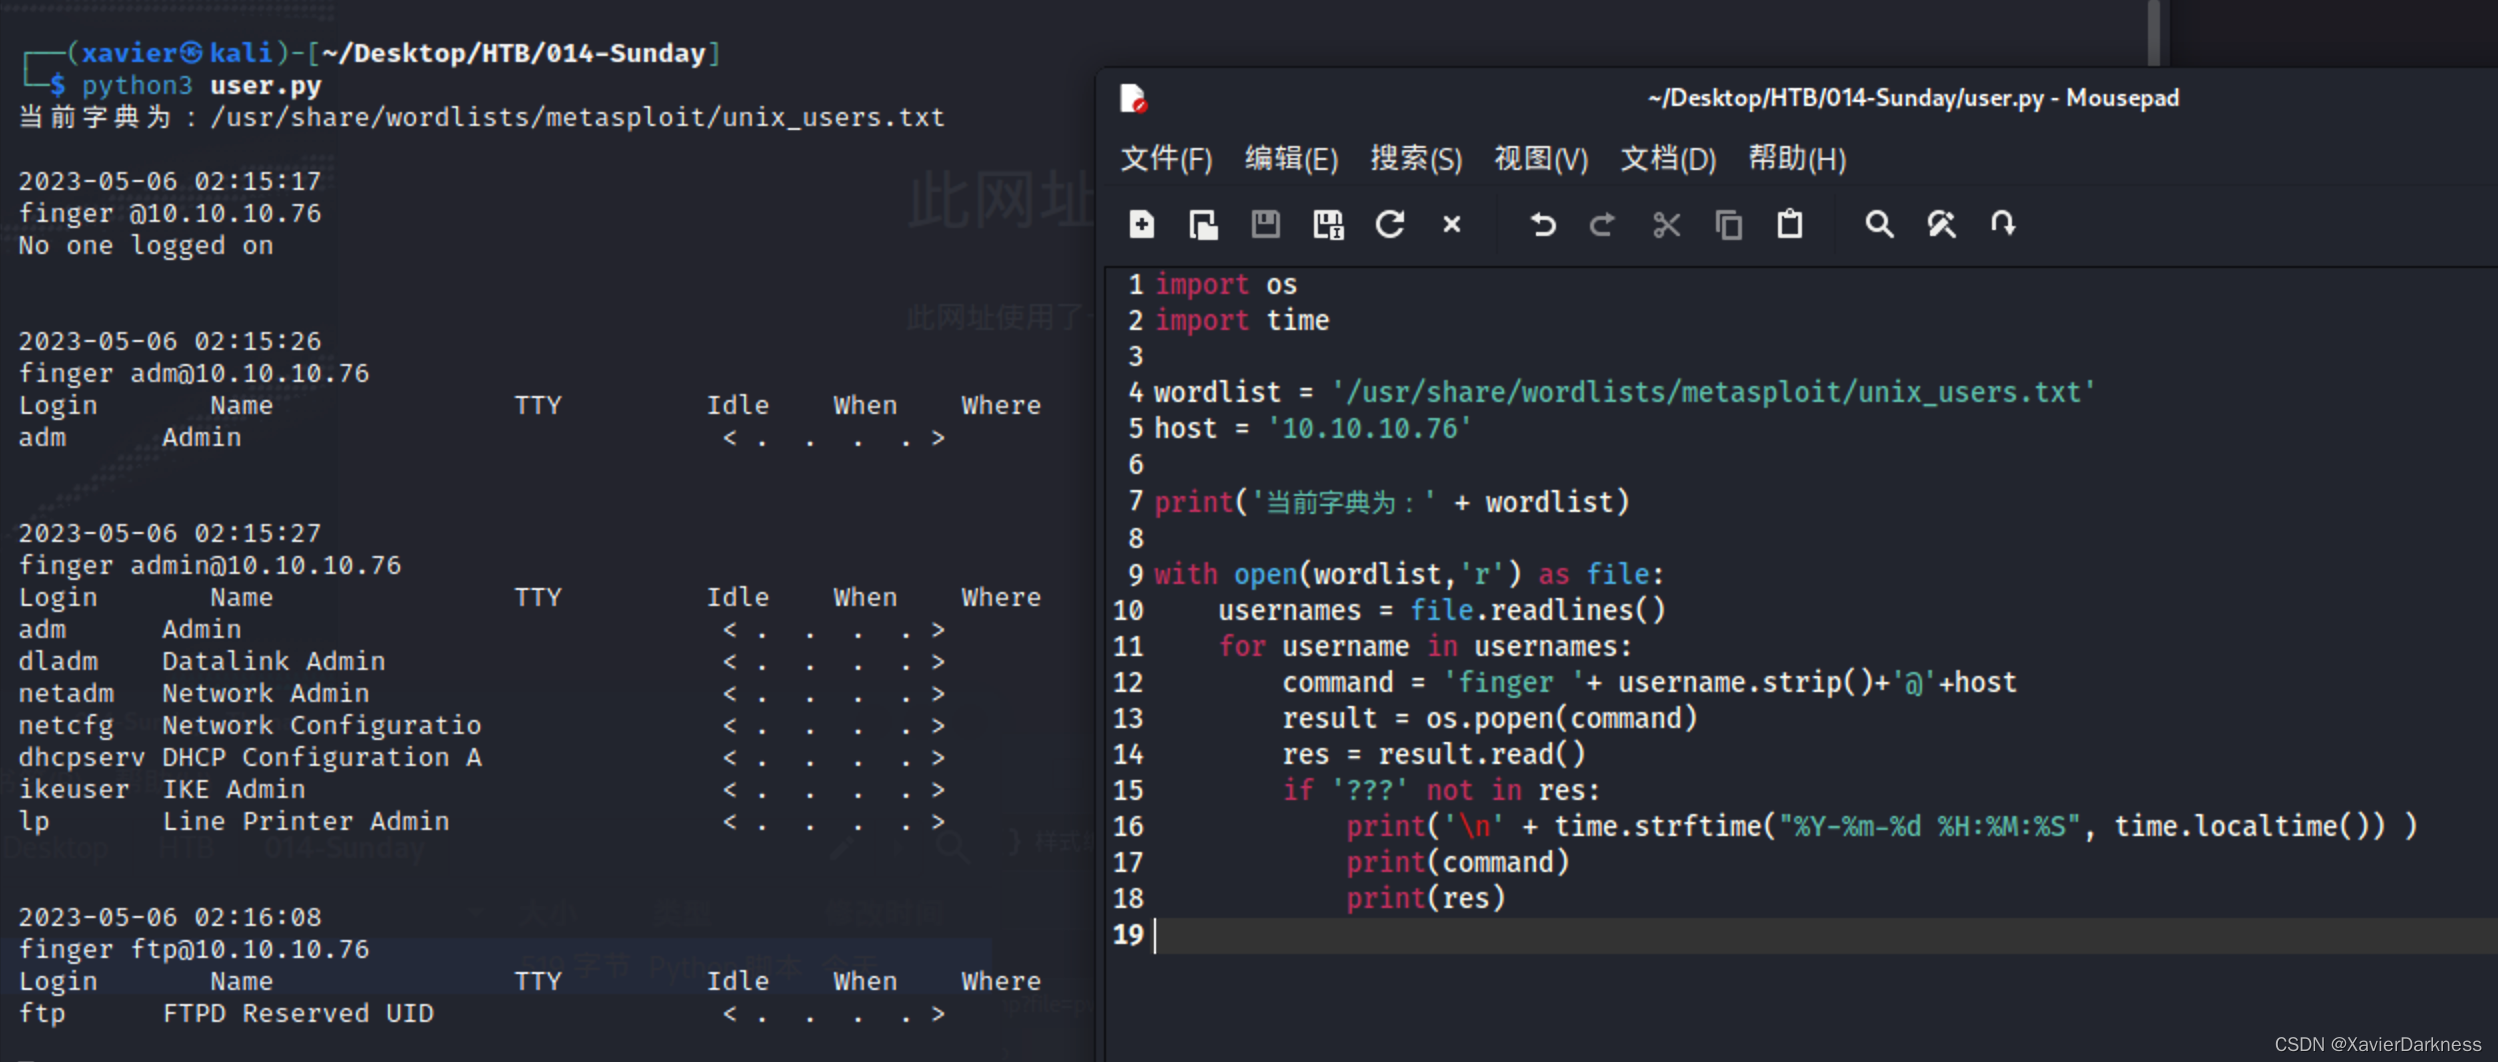Open the 视图(V) menu
This screenshot has width=2498, height=1062.
pos(1541,159)
